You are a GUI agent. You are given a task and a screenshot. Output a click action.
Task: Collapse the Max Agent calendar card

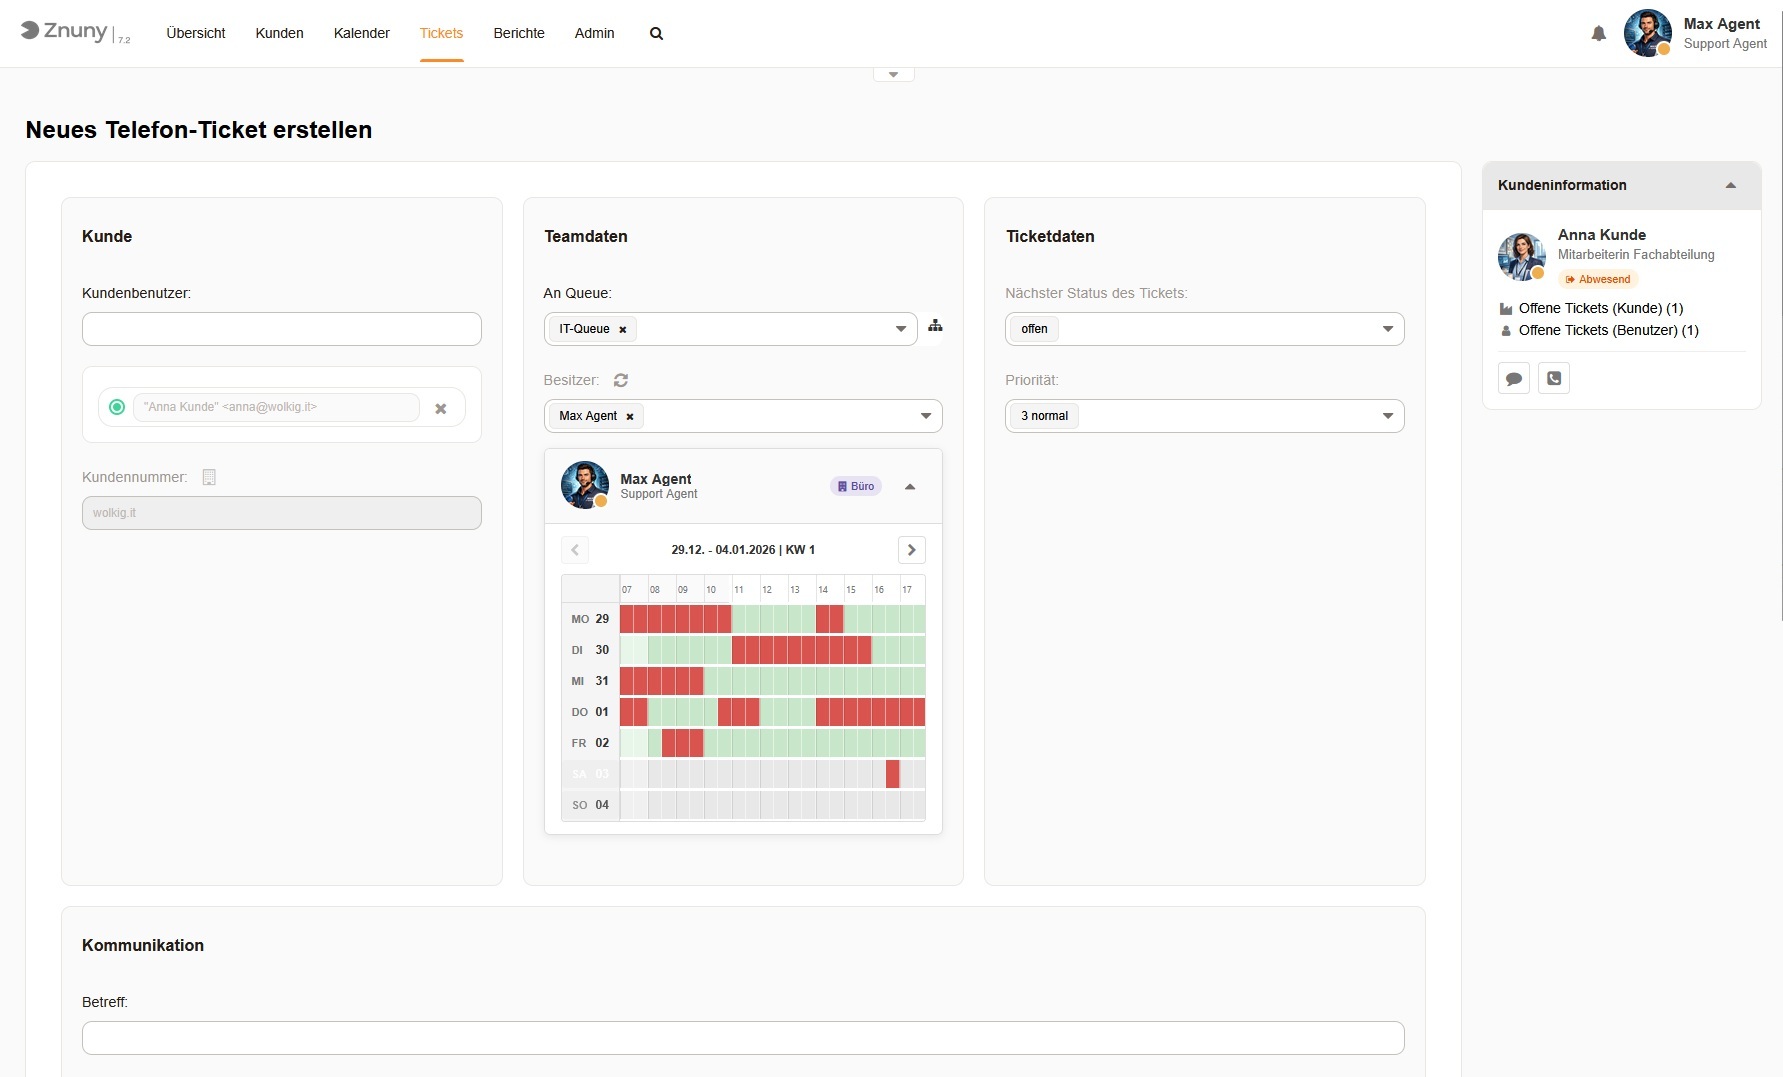[910, 487]
